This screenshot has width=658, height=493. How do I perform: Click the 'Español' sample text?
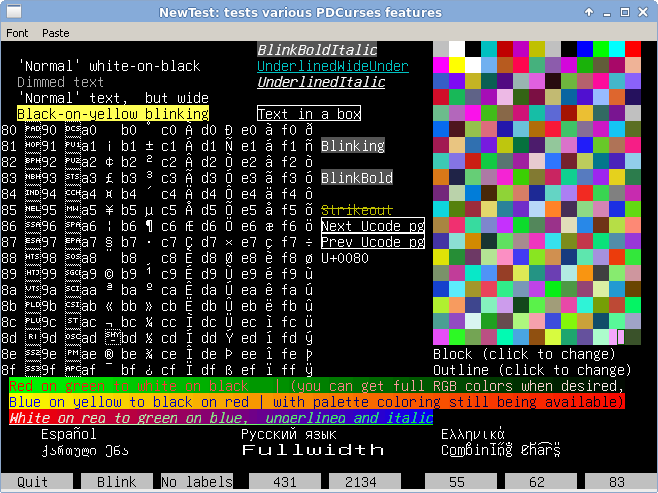(x=69, y=434)
